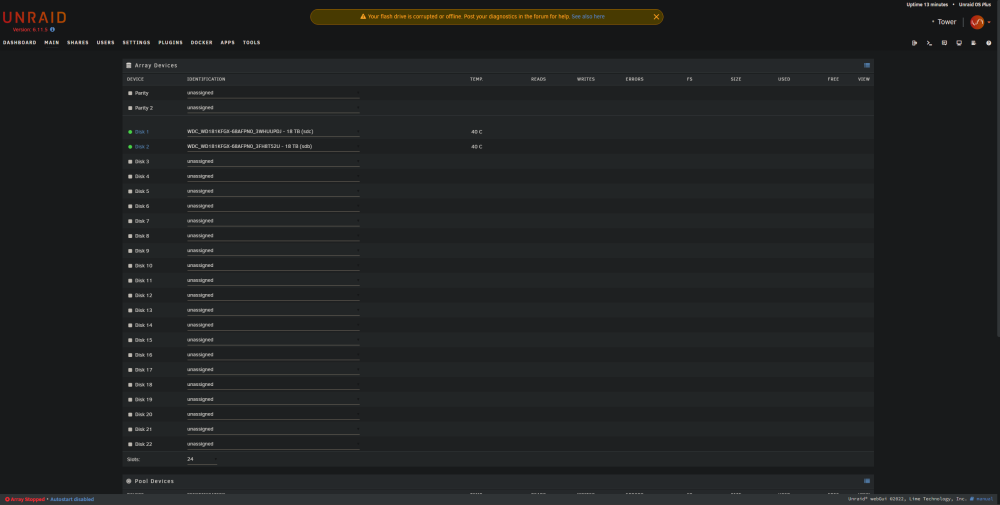
Task: Open the Disk 2 link
Action: point(142,147)
